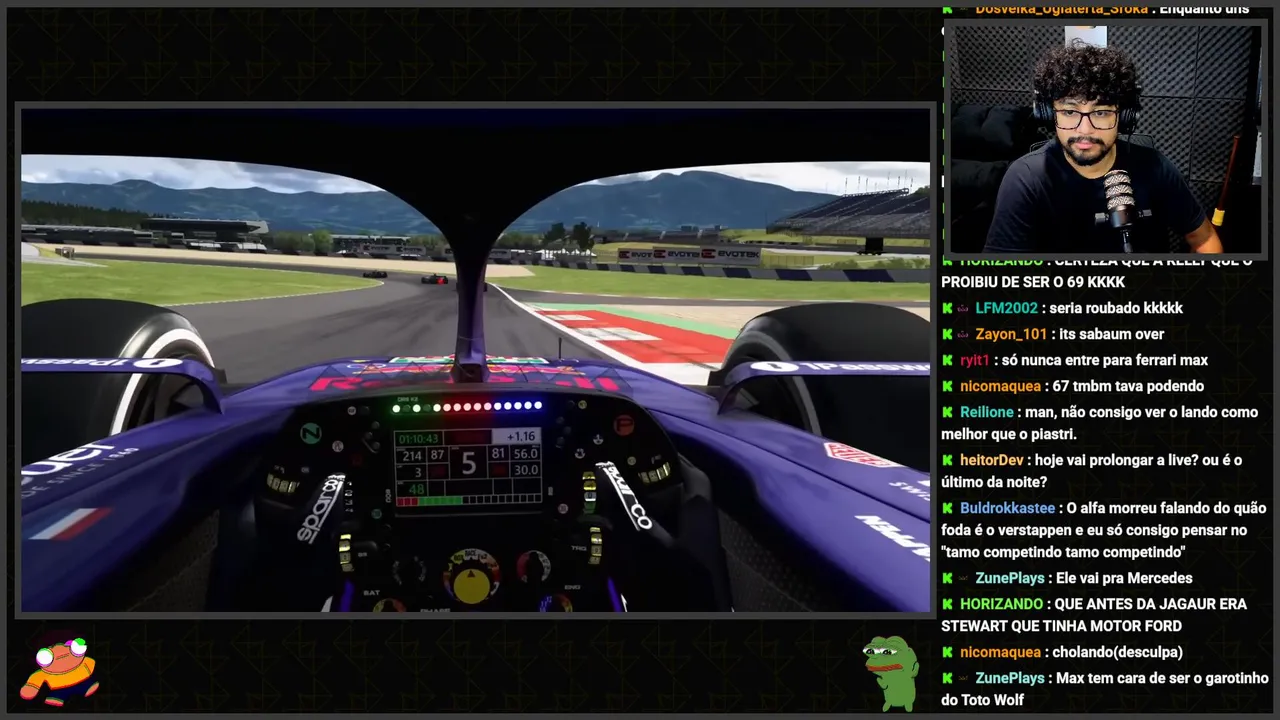Click the streamer webcam feed
Screen dimensions: 1280x720
[1105, 139]
